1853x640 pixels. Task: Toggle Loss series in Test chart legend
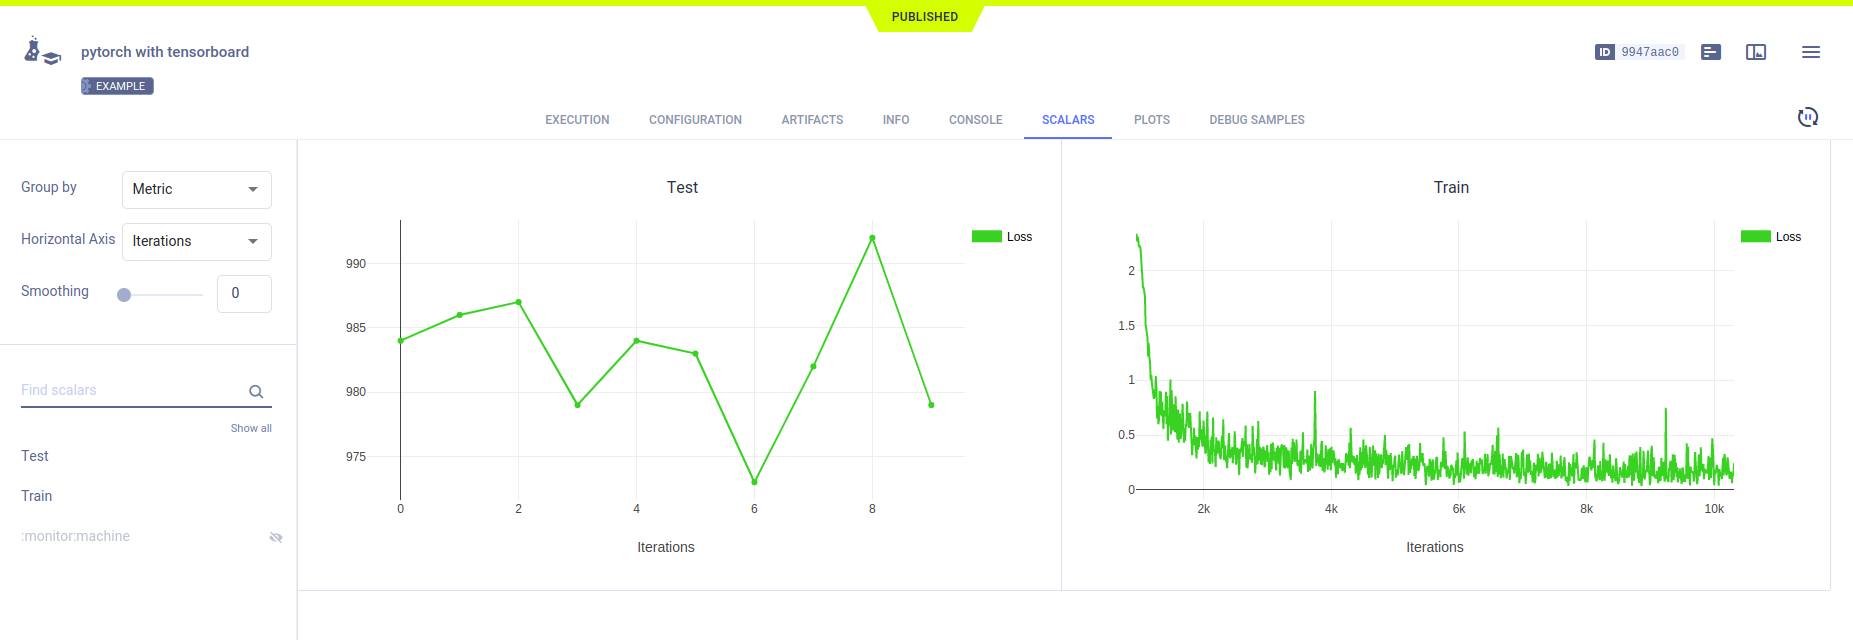coord(1002,237)
